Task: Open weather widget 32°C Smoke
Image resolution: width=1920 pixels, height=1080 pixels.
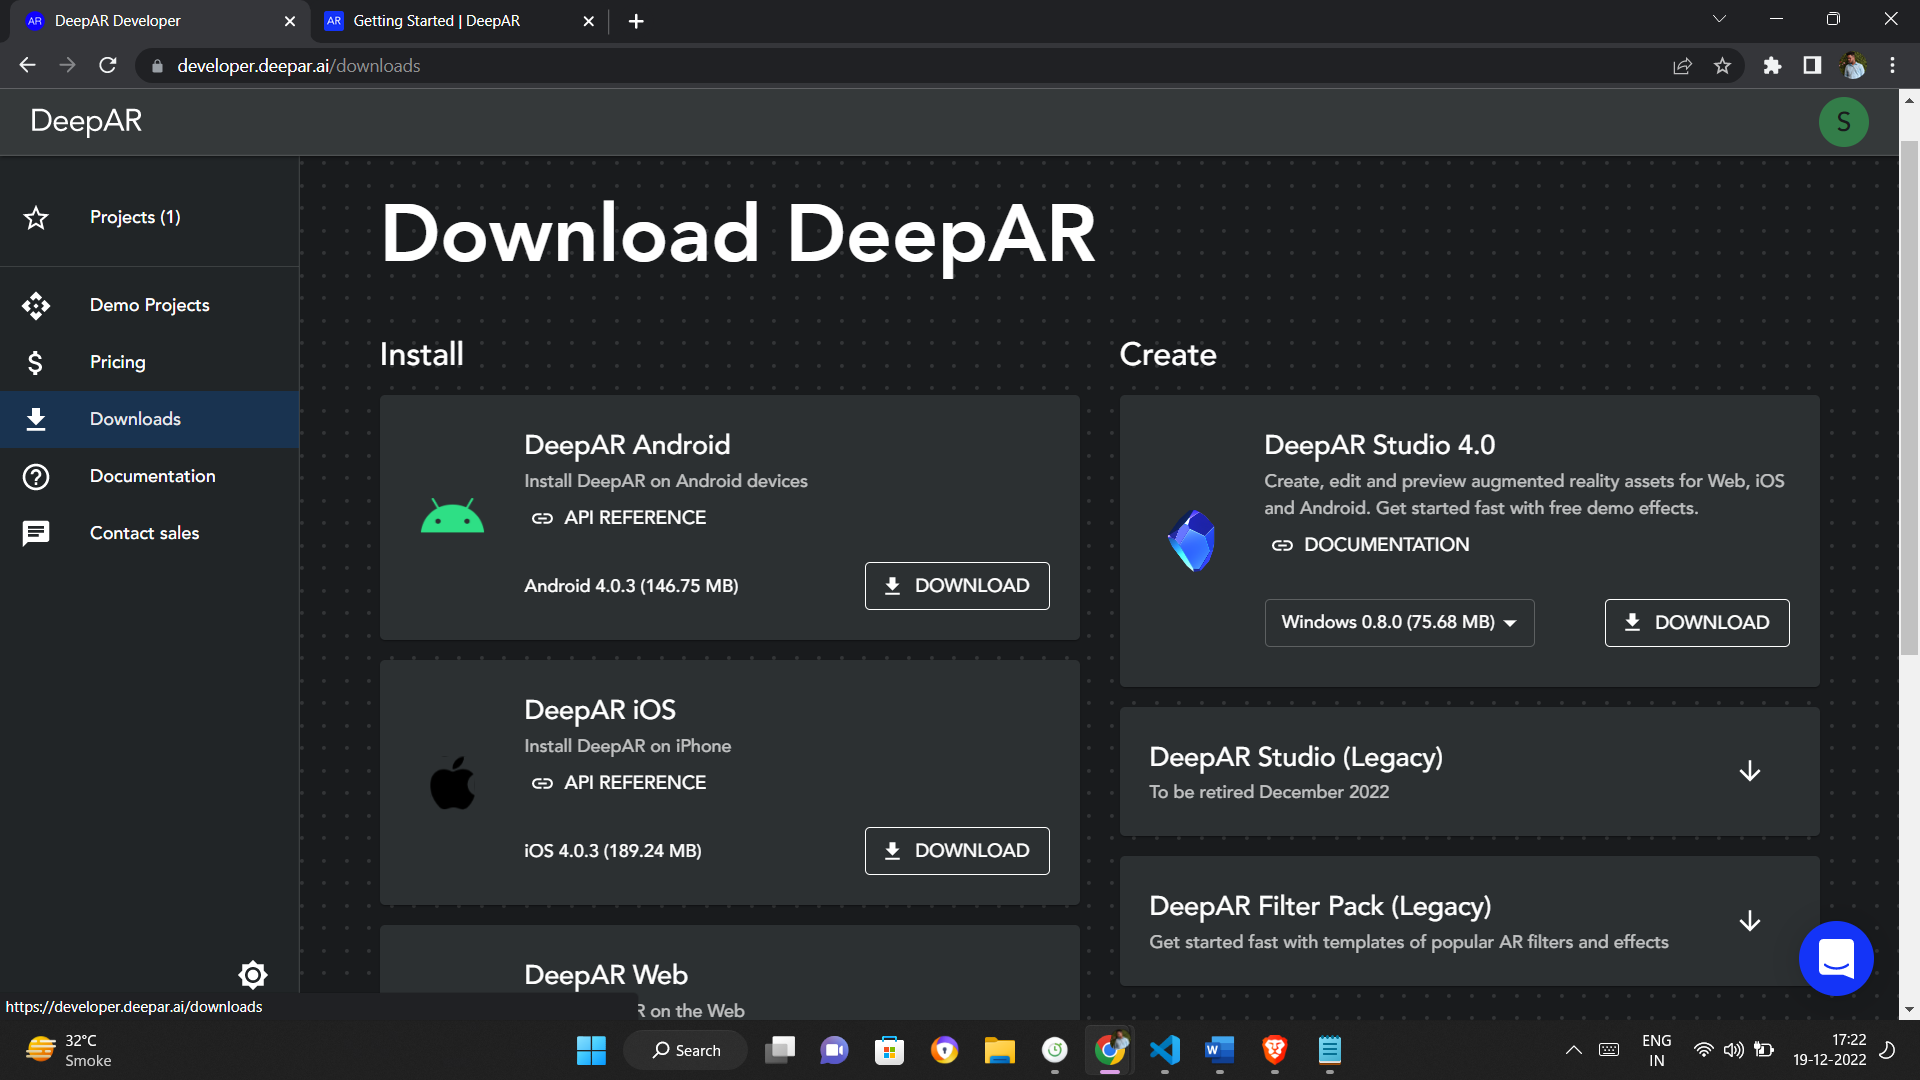Action: point(68,1050)
